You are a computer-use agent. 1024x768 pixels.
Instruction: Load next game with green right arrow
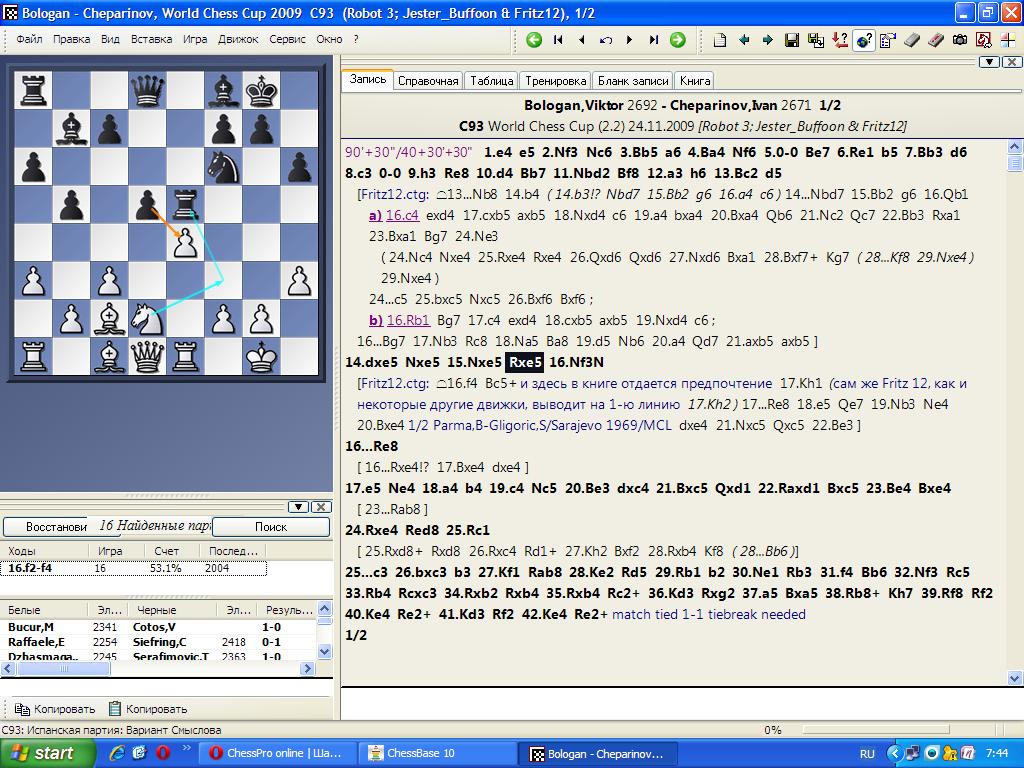(678, 40)
